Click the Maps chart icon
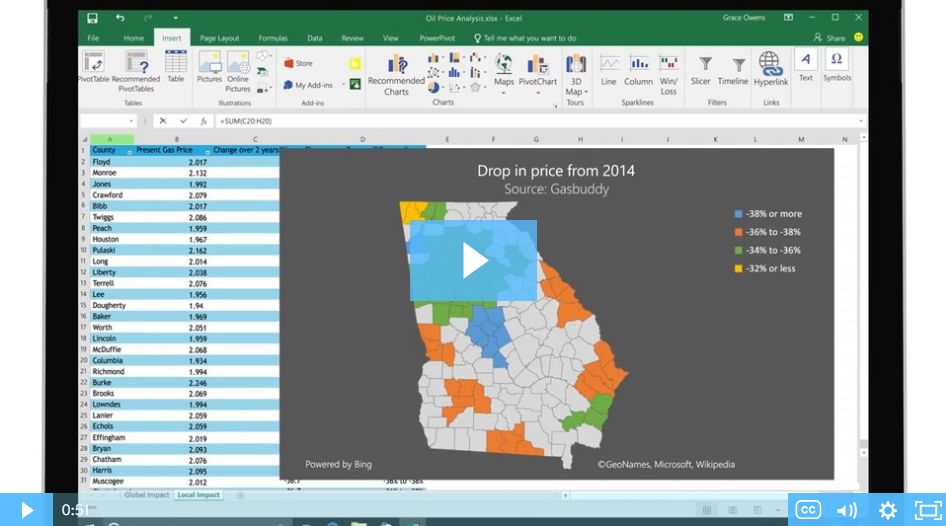 pyautogui.click(x=504, y=69)
